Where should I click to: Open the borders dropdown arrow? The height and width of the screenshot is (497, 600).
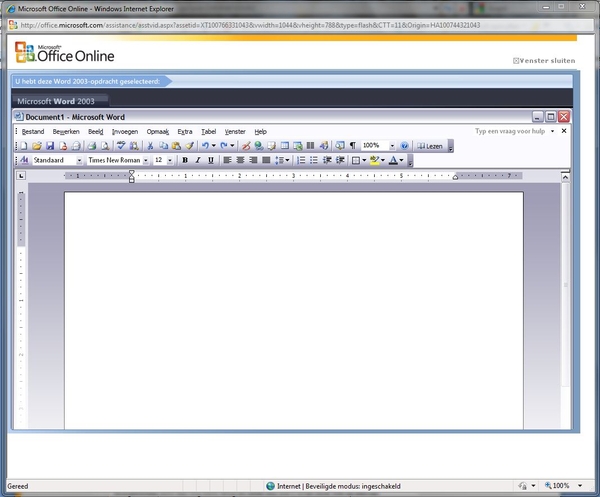click(x=364, y=160)
